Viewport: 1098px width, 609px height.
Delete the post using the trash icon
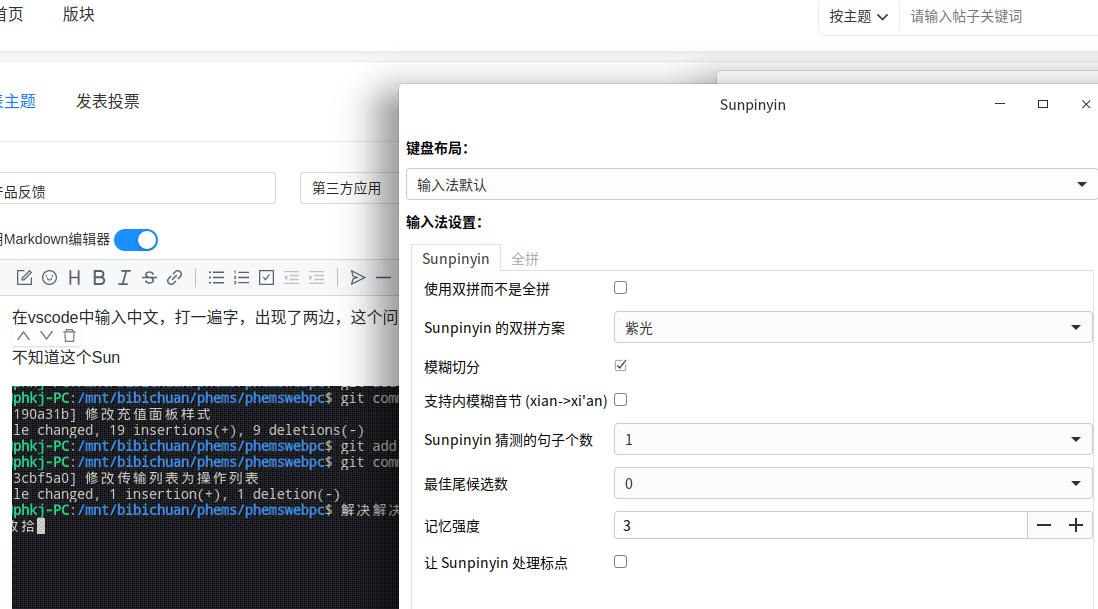(68, 335)
